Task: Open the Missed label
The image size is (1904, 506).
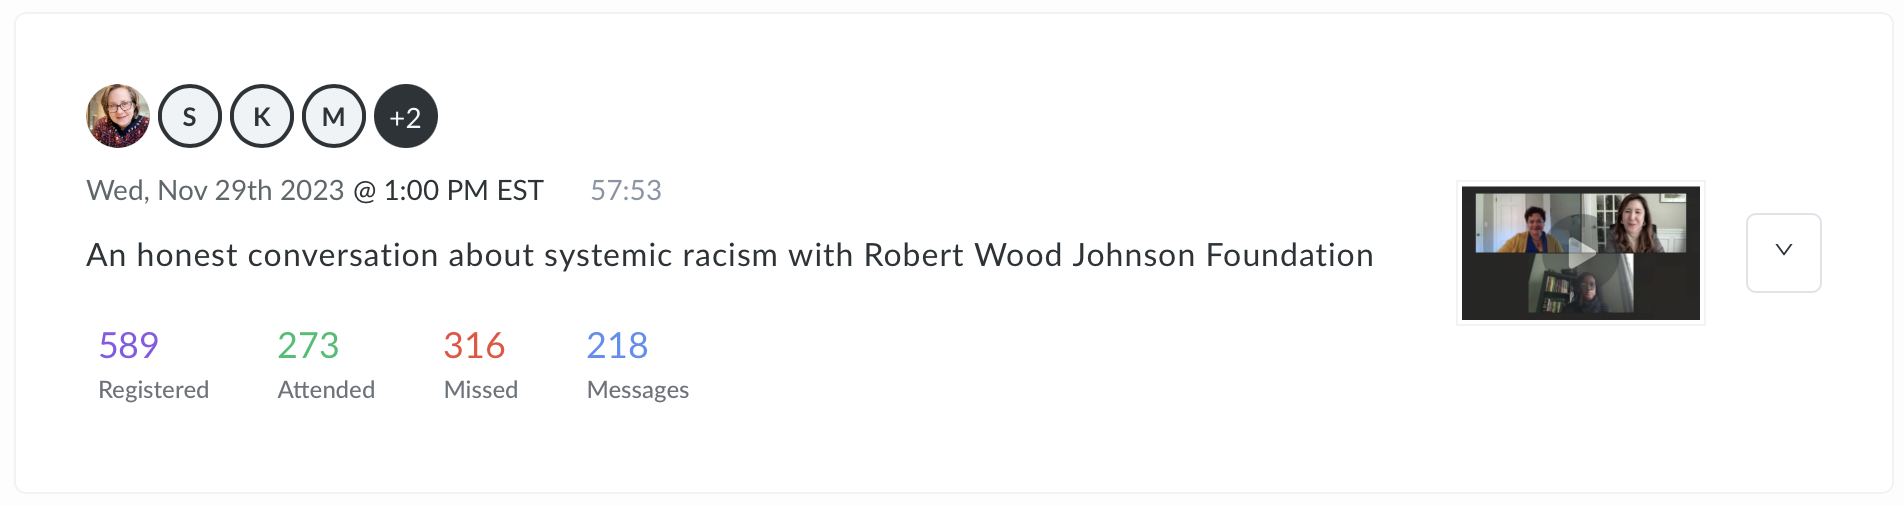Action: click(x=480, y=389)
